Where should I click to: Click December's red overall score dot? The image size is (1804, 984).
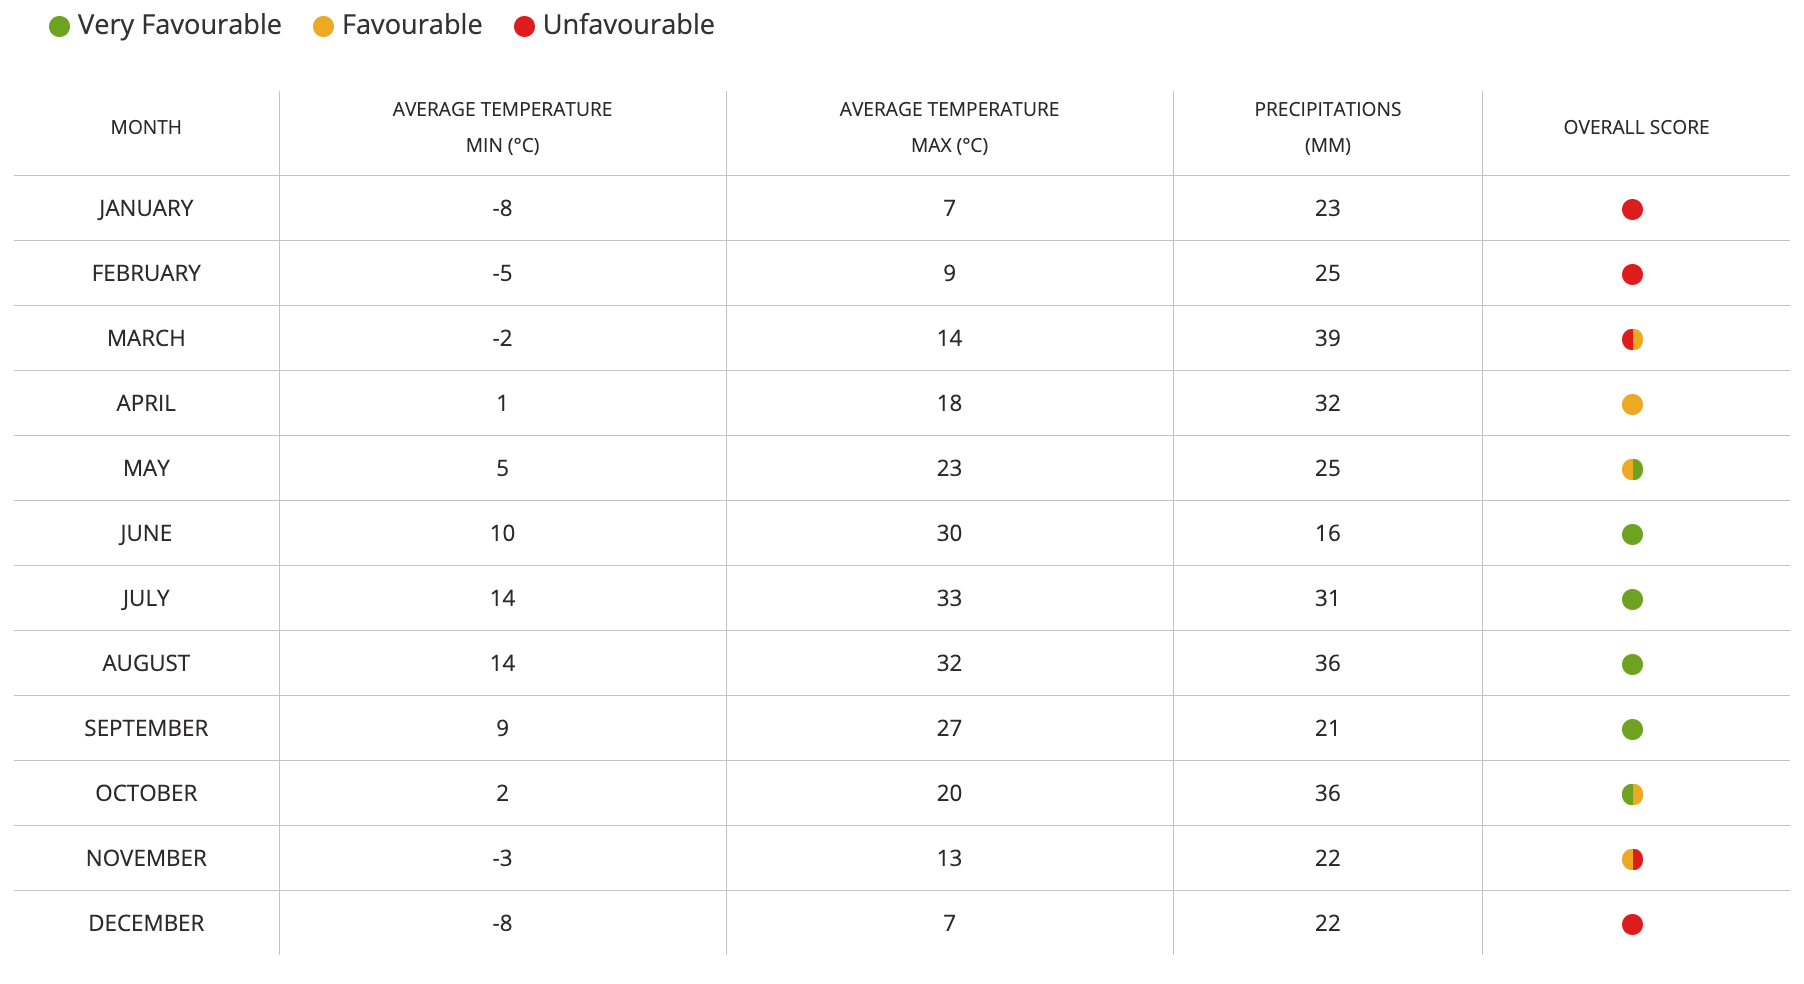point(1632,924)
